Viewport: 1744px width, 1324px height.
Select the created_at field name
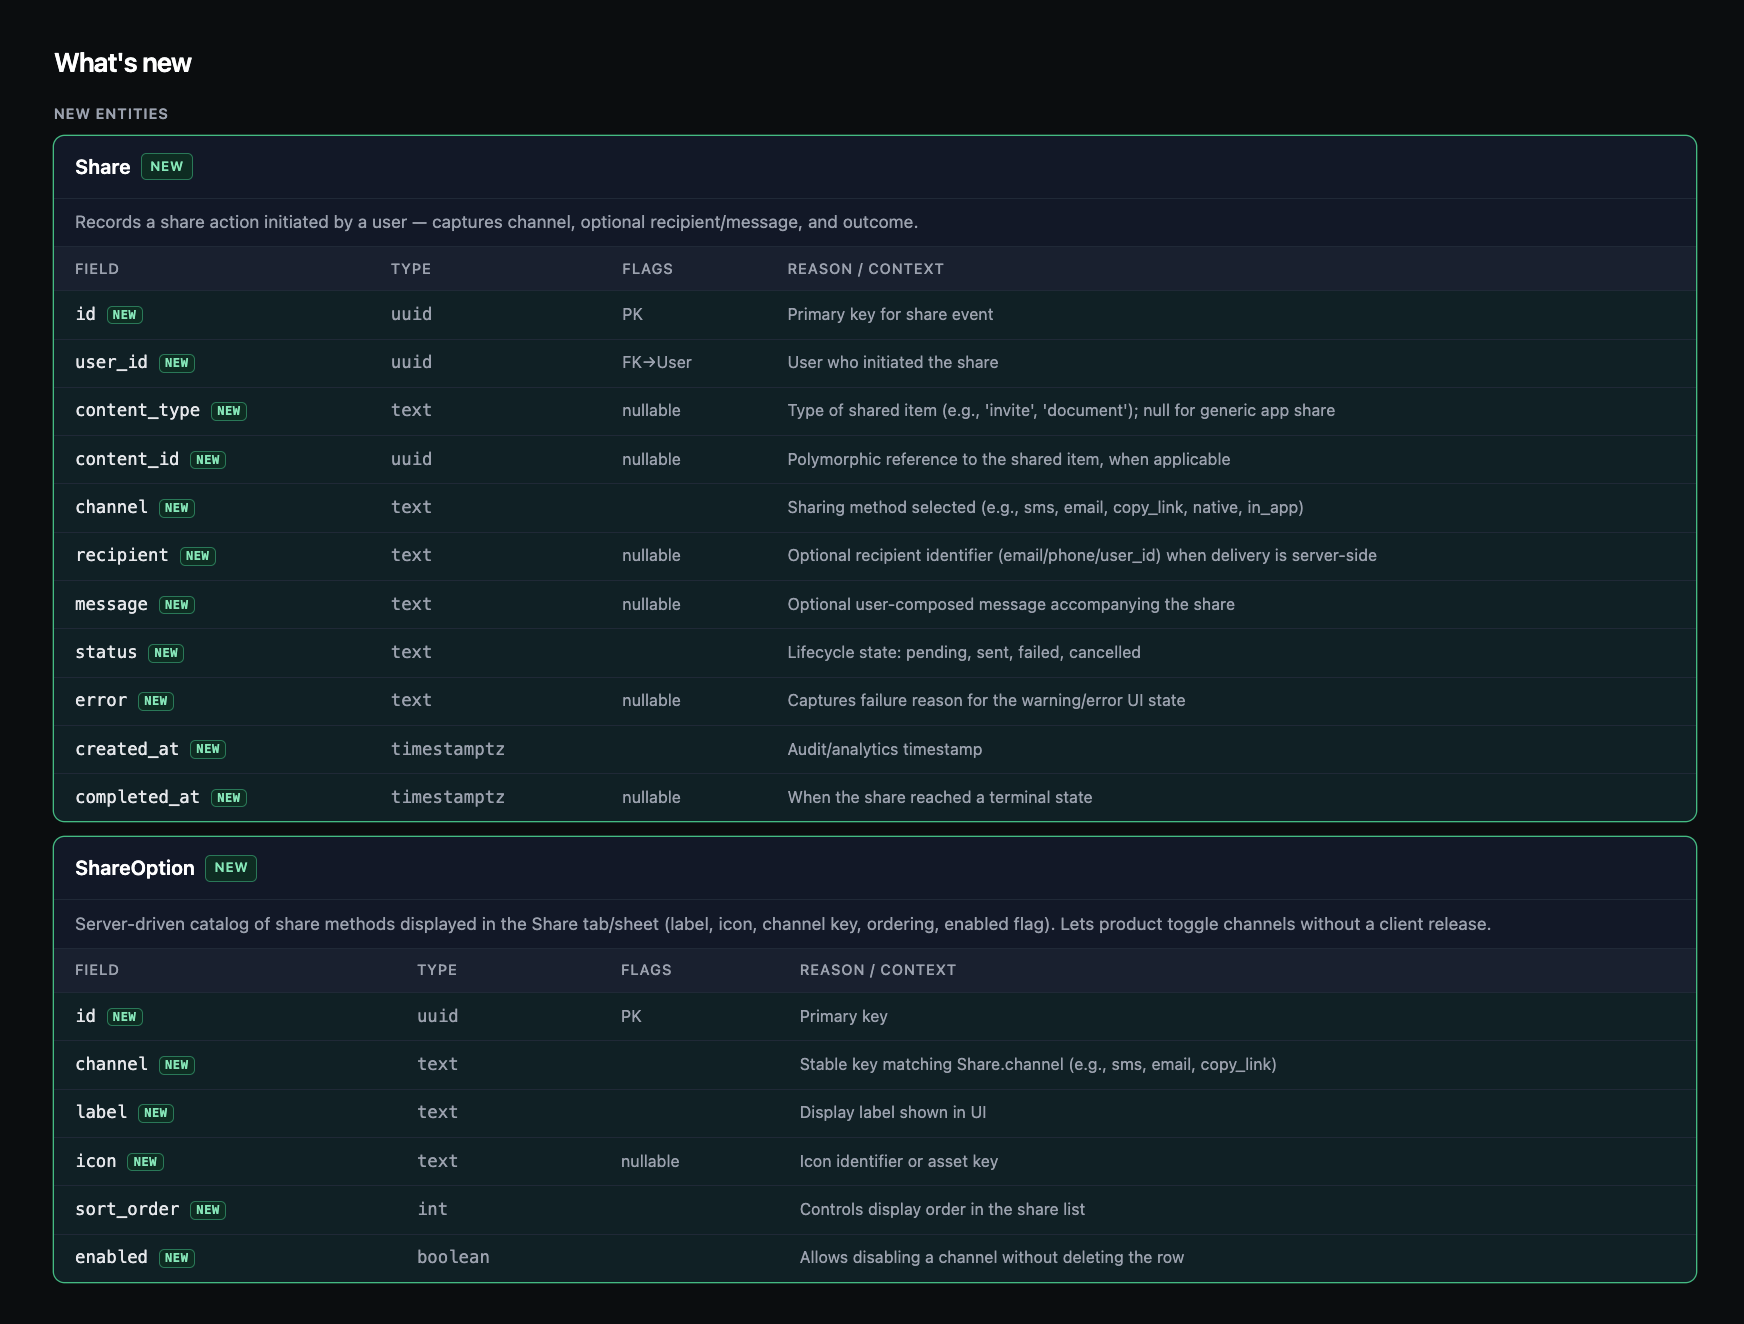[127, 749]
